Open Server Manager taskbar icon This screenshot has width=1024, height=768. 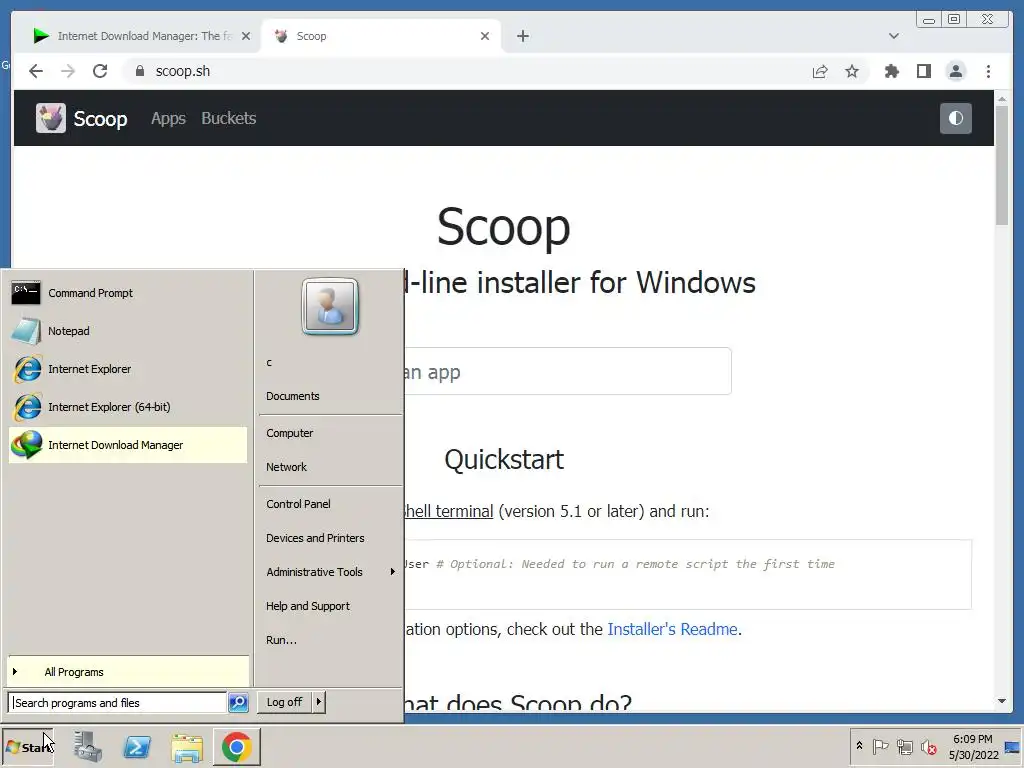[x=88, y=746]
